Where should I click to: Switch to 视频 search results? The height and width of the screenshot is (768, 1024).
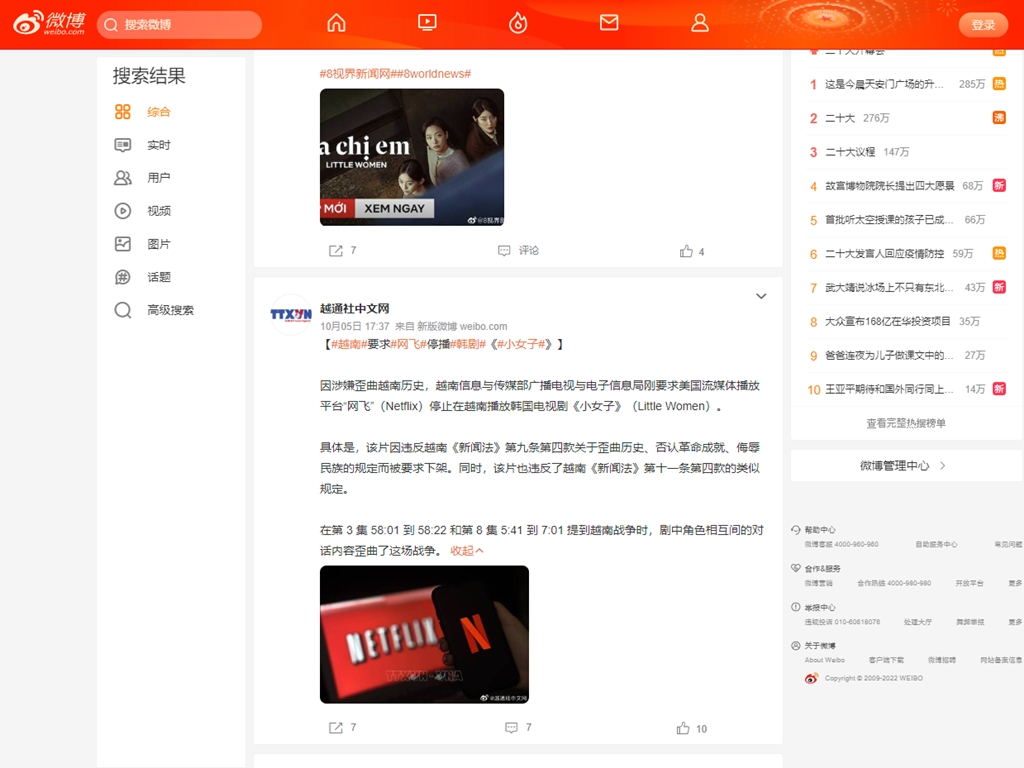[158, 211]
